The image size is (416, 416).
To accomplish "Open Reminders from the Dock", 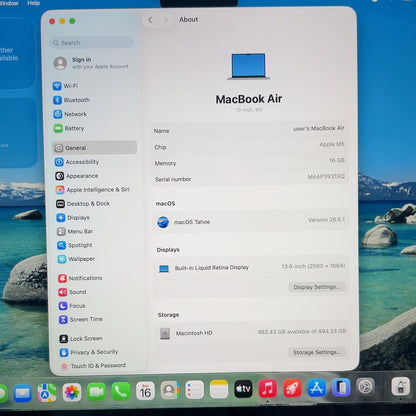I will [x=194, y=390].
